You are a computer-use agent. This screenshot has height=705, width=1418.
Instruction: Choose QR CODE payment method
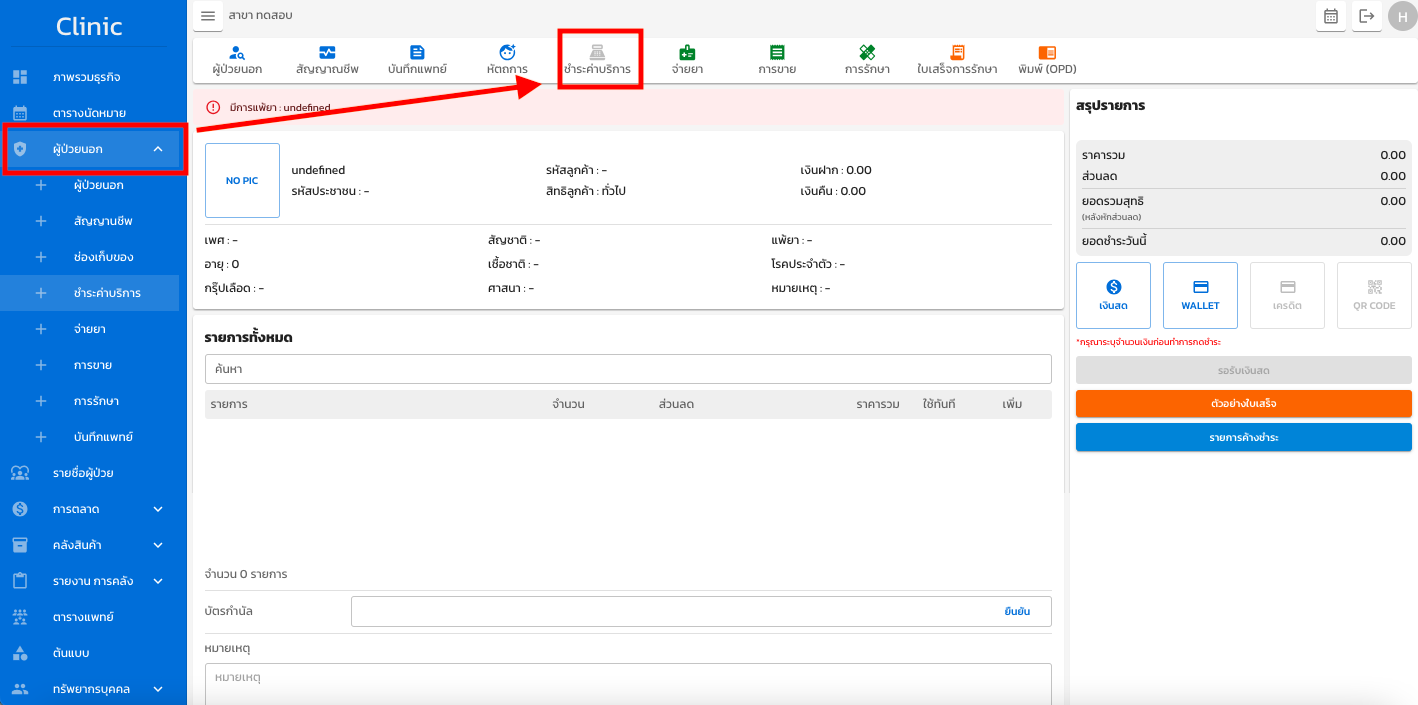tap(1374, 295)
